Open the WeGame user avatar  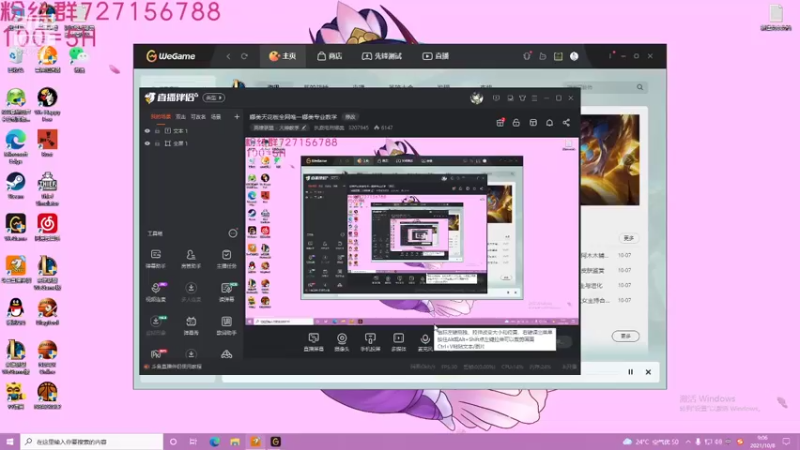tap(574, 56)
